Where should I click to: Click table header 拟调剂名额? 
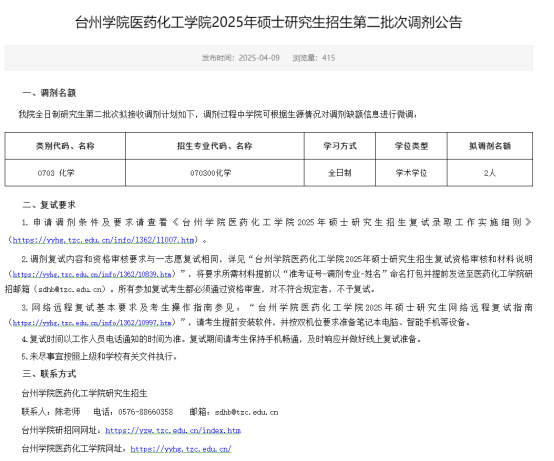[x=490, y=146]
